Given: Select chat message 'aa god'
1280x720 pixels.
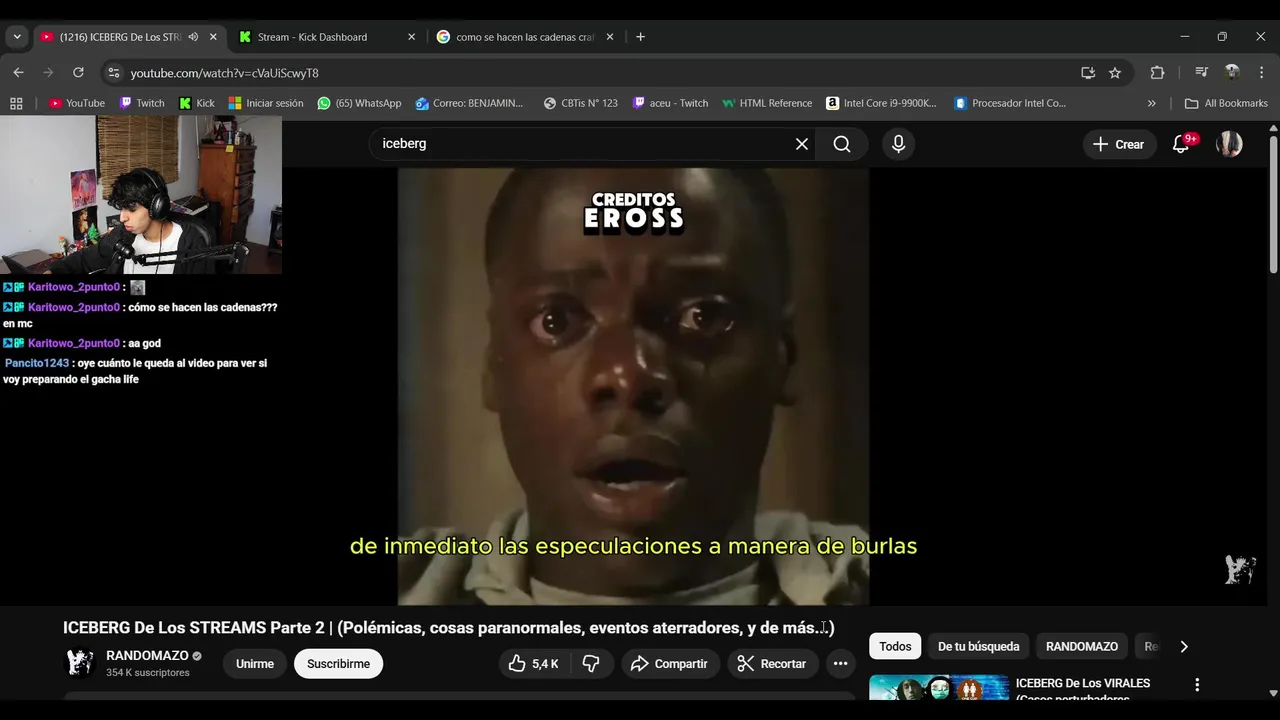Looking at the screenshot, I should [x=144, y=343].
